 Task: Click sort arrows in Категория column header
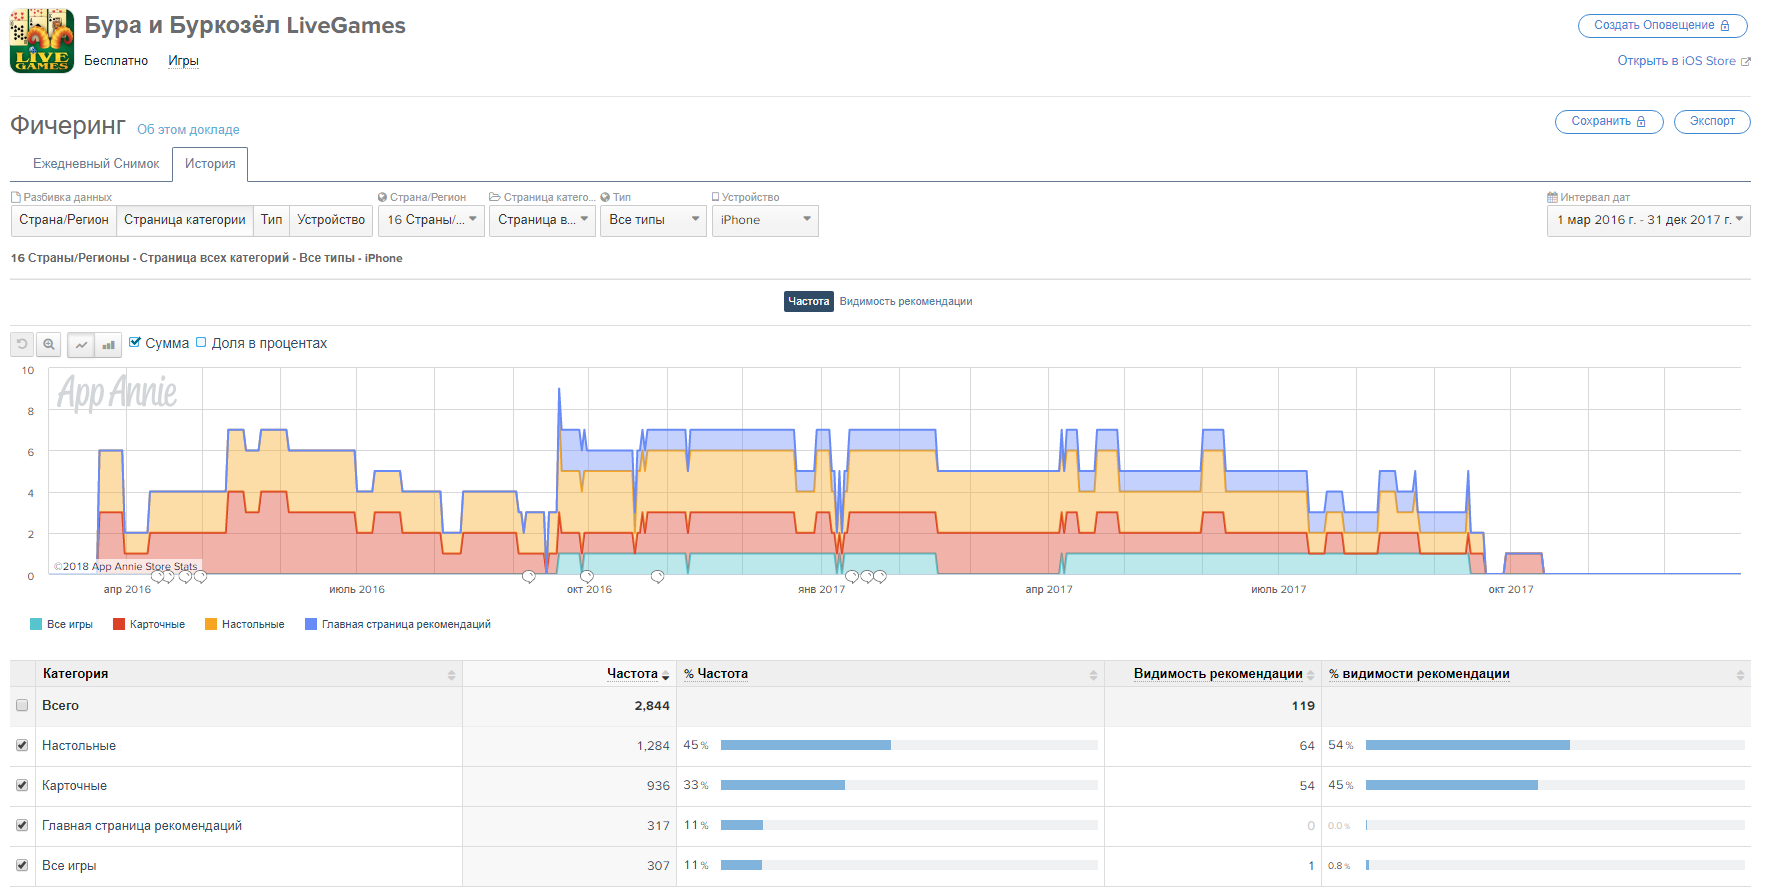tap(451, 675)
